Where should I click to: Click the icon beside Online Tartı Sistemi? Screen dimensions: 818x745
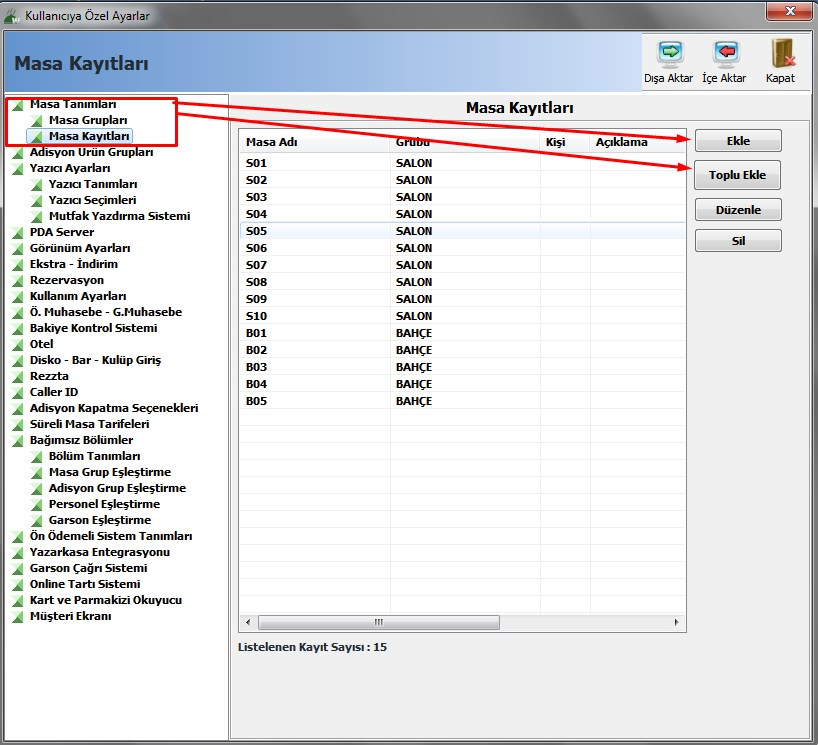(18, 585)
